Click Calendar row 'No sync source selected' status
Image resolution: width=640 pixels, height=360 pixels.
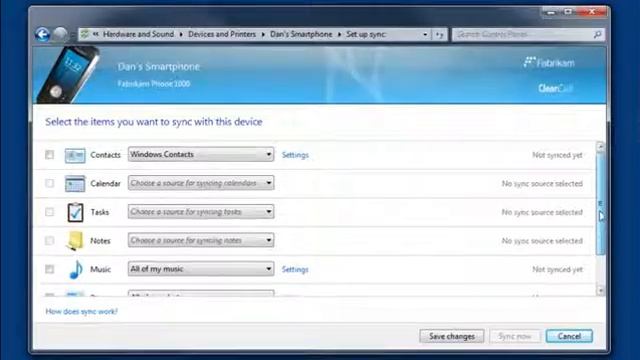click(542, 184)
